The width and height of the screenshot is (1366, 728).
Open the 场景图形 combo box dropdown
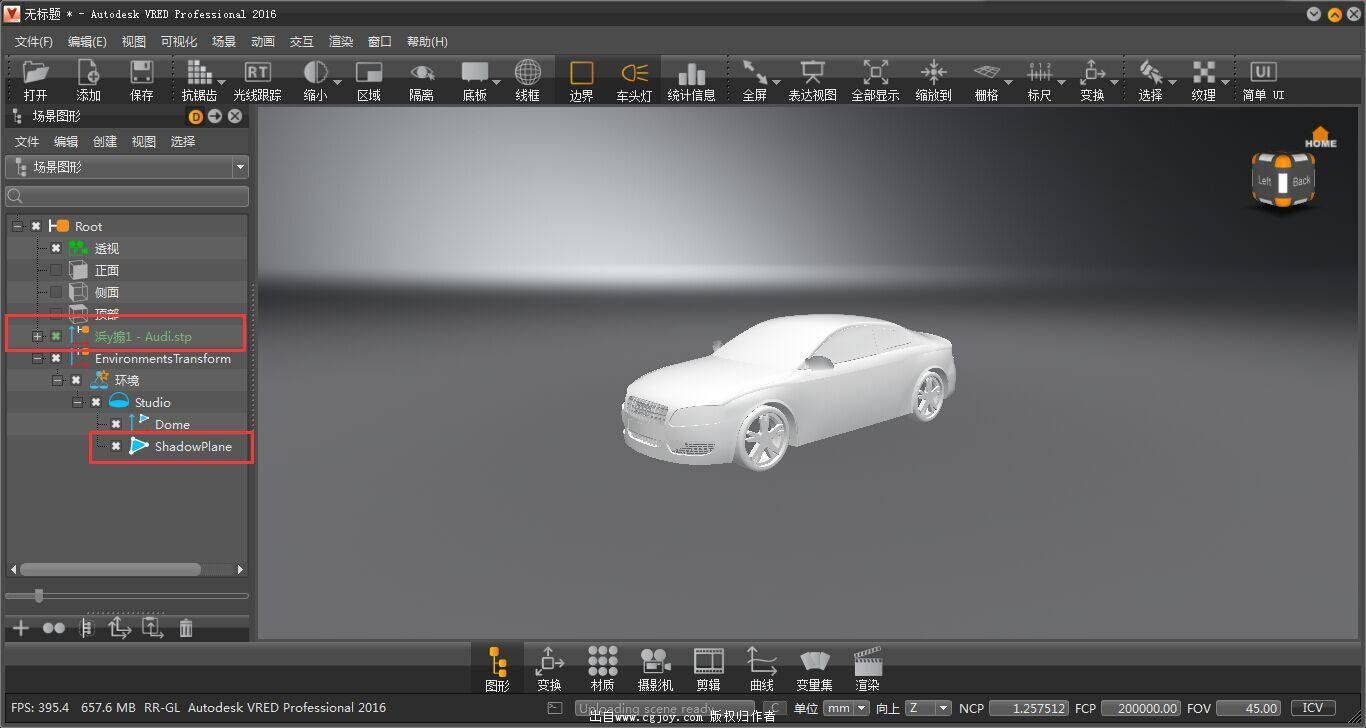[x=127, y=167]
